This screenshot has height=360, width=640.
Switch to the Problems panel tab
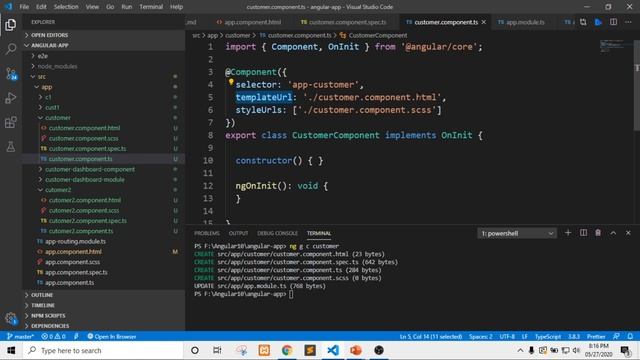coord(207,233)
